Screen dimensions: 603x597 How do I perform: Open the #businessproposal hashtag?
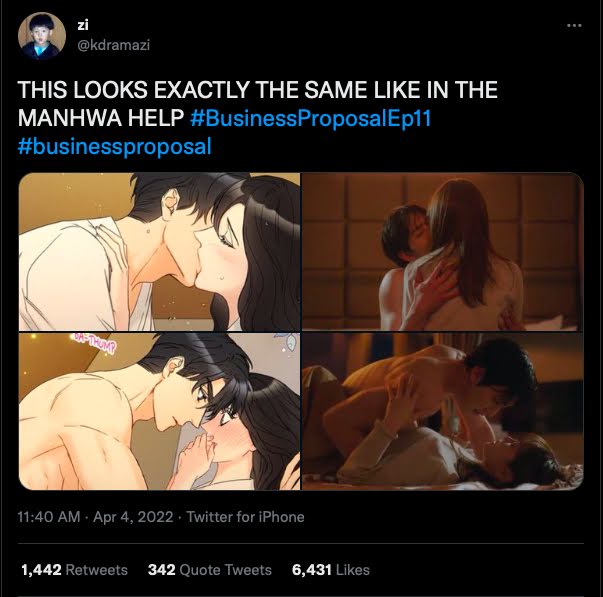click(x=115, y=147)
